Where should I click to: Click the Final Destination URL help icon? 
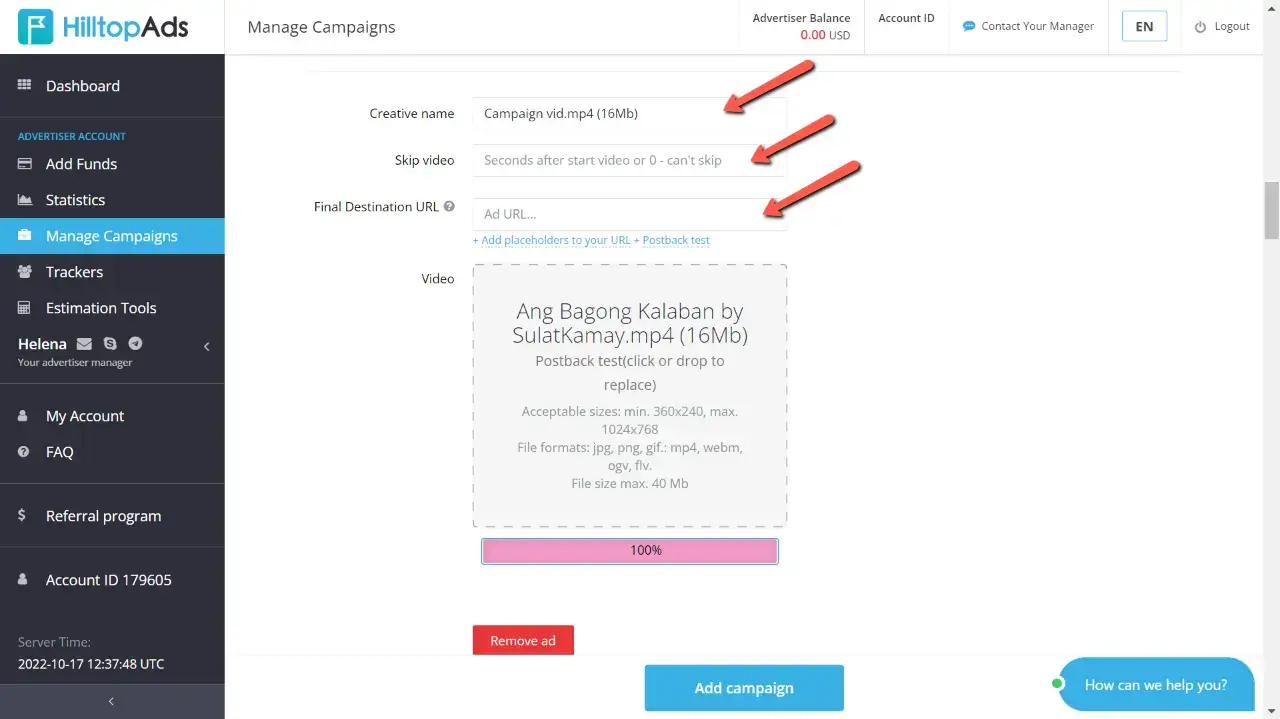pyautogui.click(x=449, y=207)
